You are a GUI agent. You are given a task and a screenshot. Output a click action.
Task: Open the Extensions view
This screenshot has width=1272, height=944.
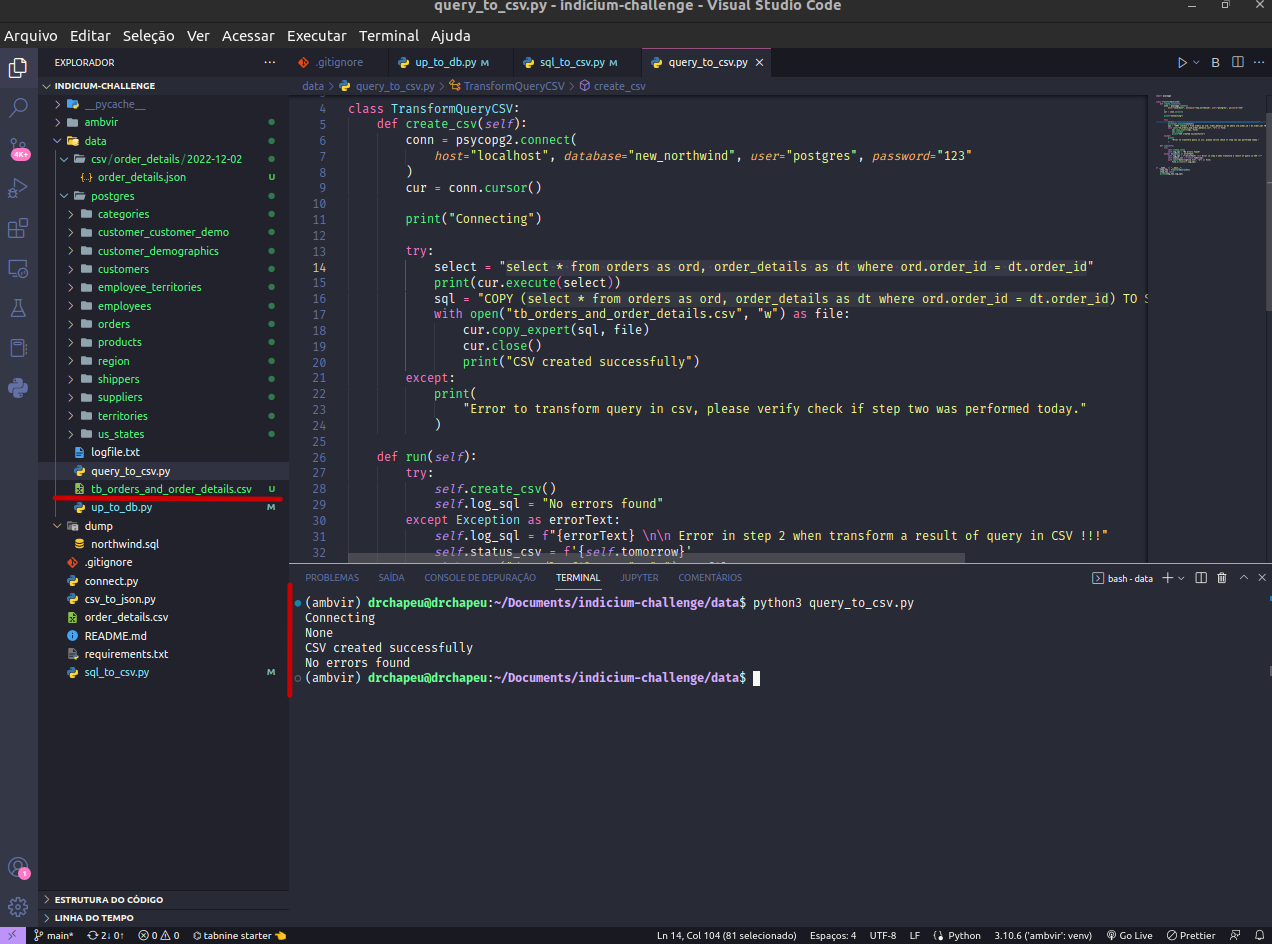[18, 228]
